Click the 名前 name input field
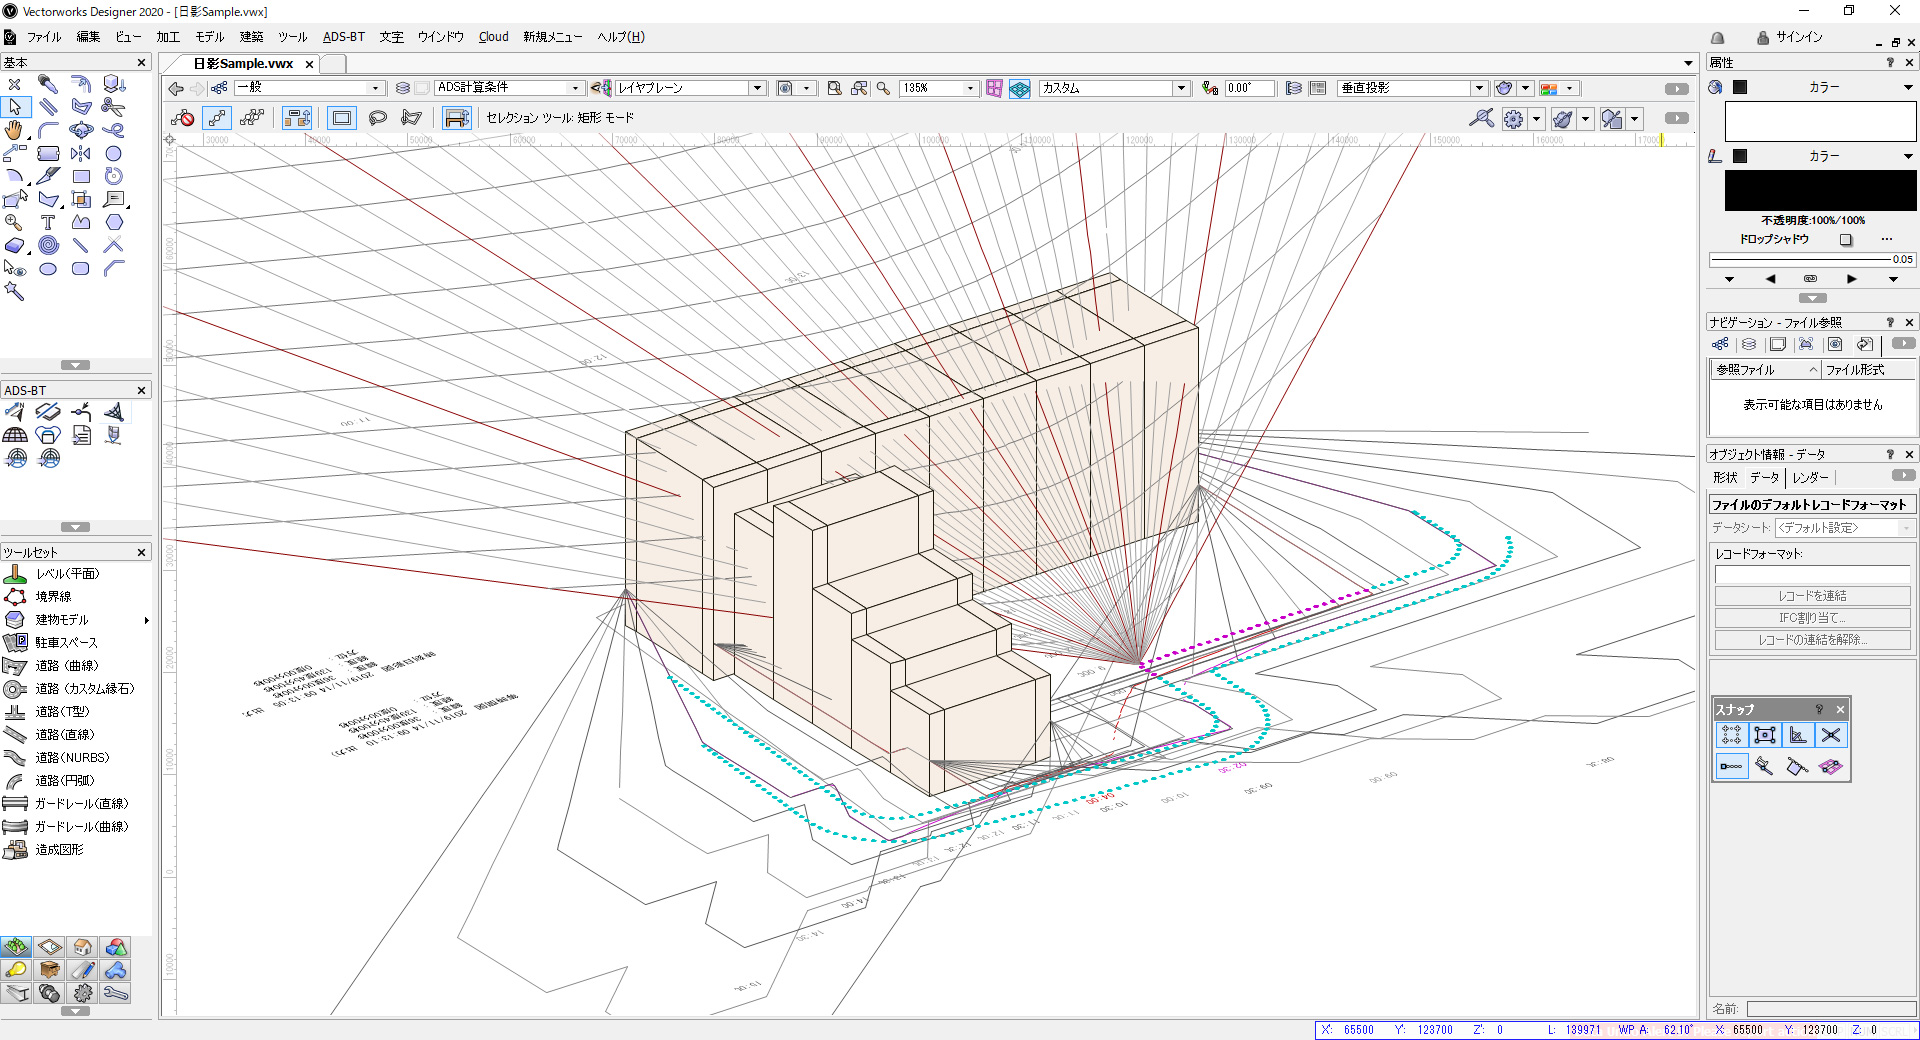Image resolution: width=1920 pixels, height=1040 pixels. 1830,1009
